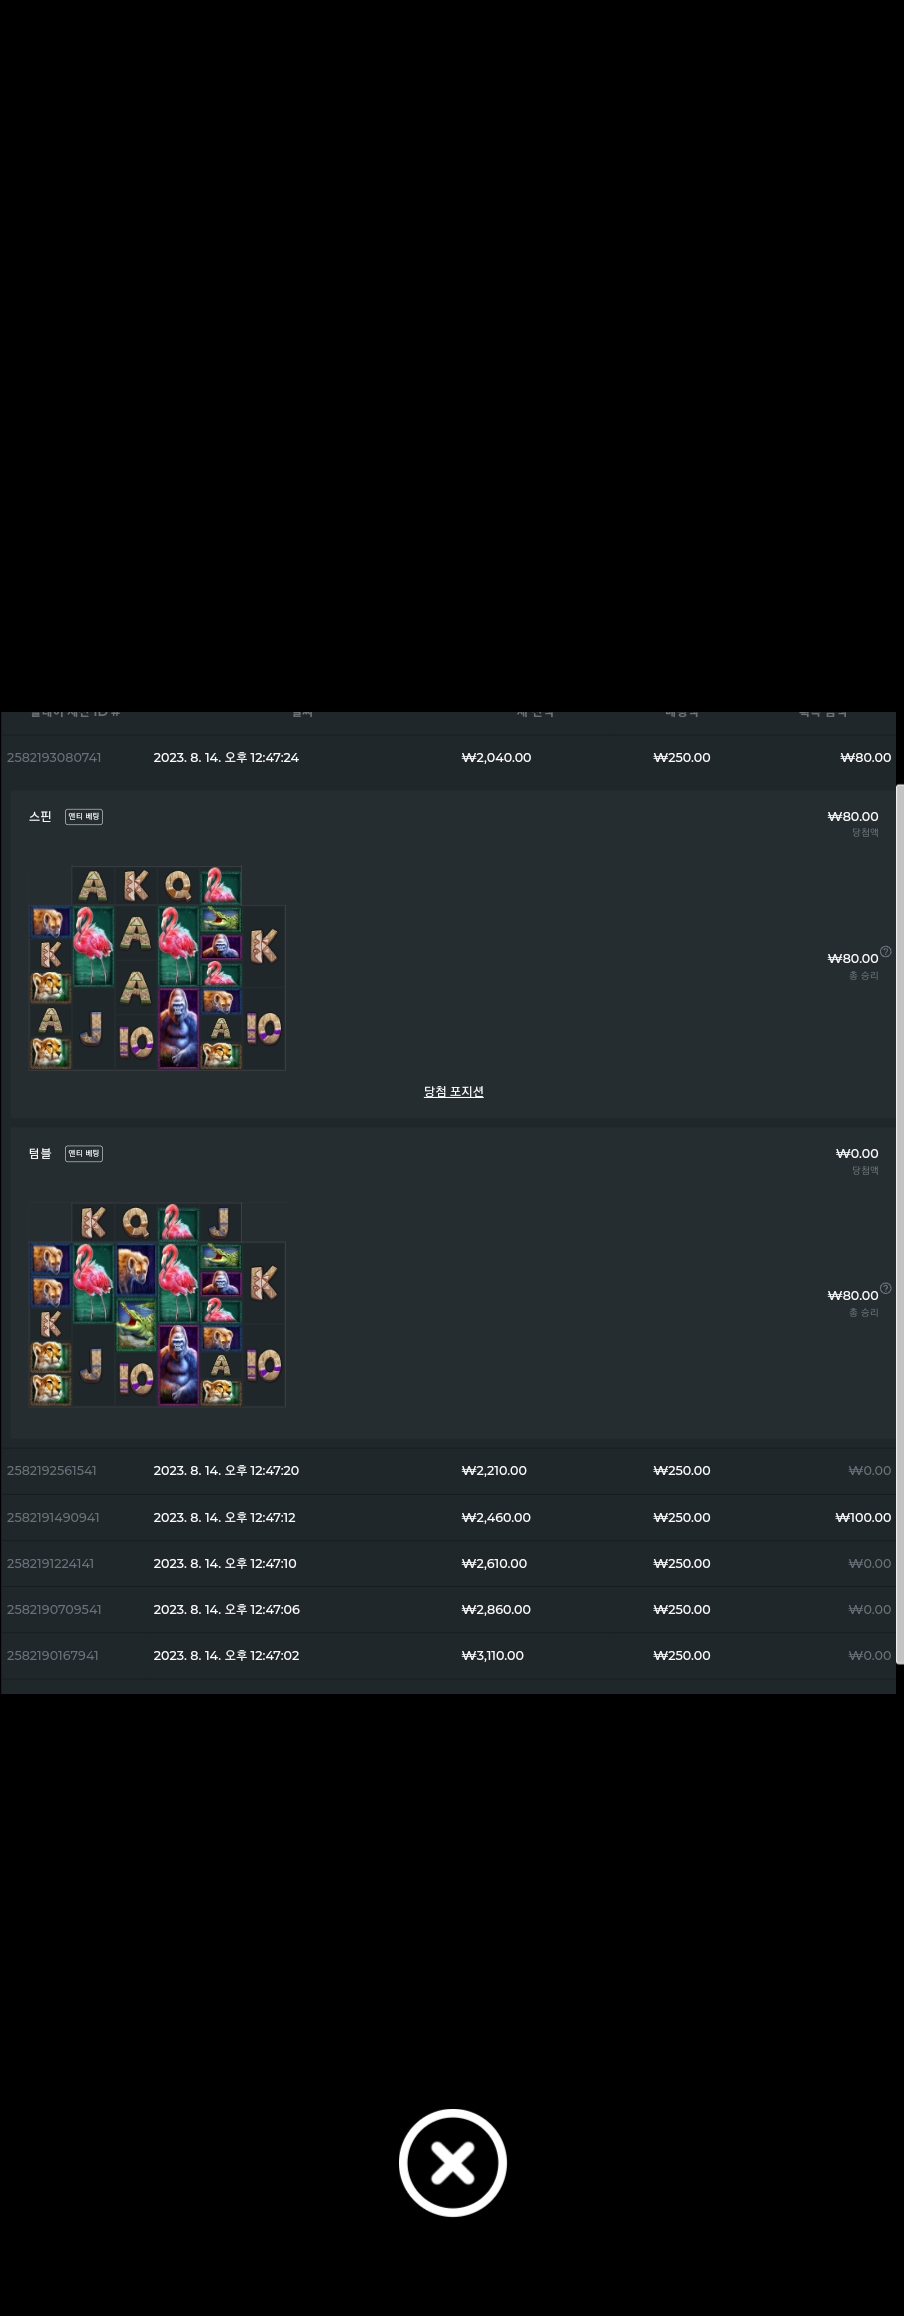Expand the round 2582192561541 row

click(x=448, y=1471)
